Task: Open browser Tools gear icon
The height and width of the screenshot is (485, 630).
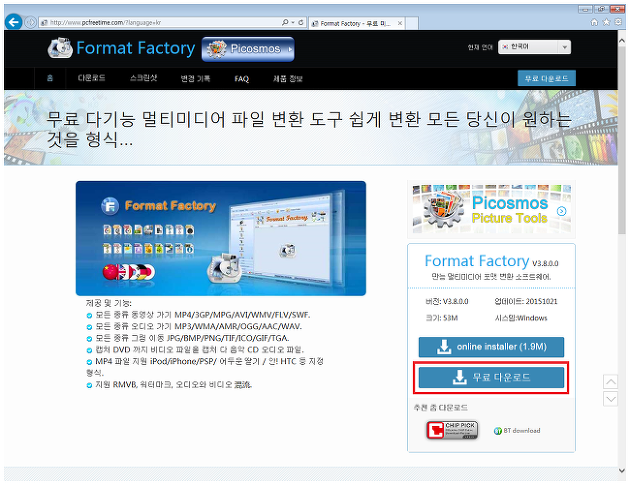Action: coord(619,23)
